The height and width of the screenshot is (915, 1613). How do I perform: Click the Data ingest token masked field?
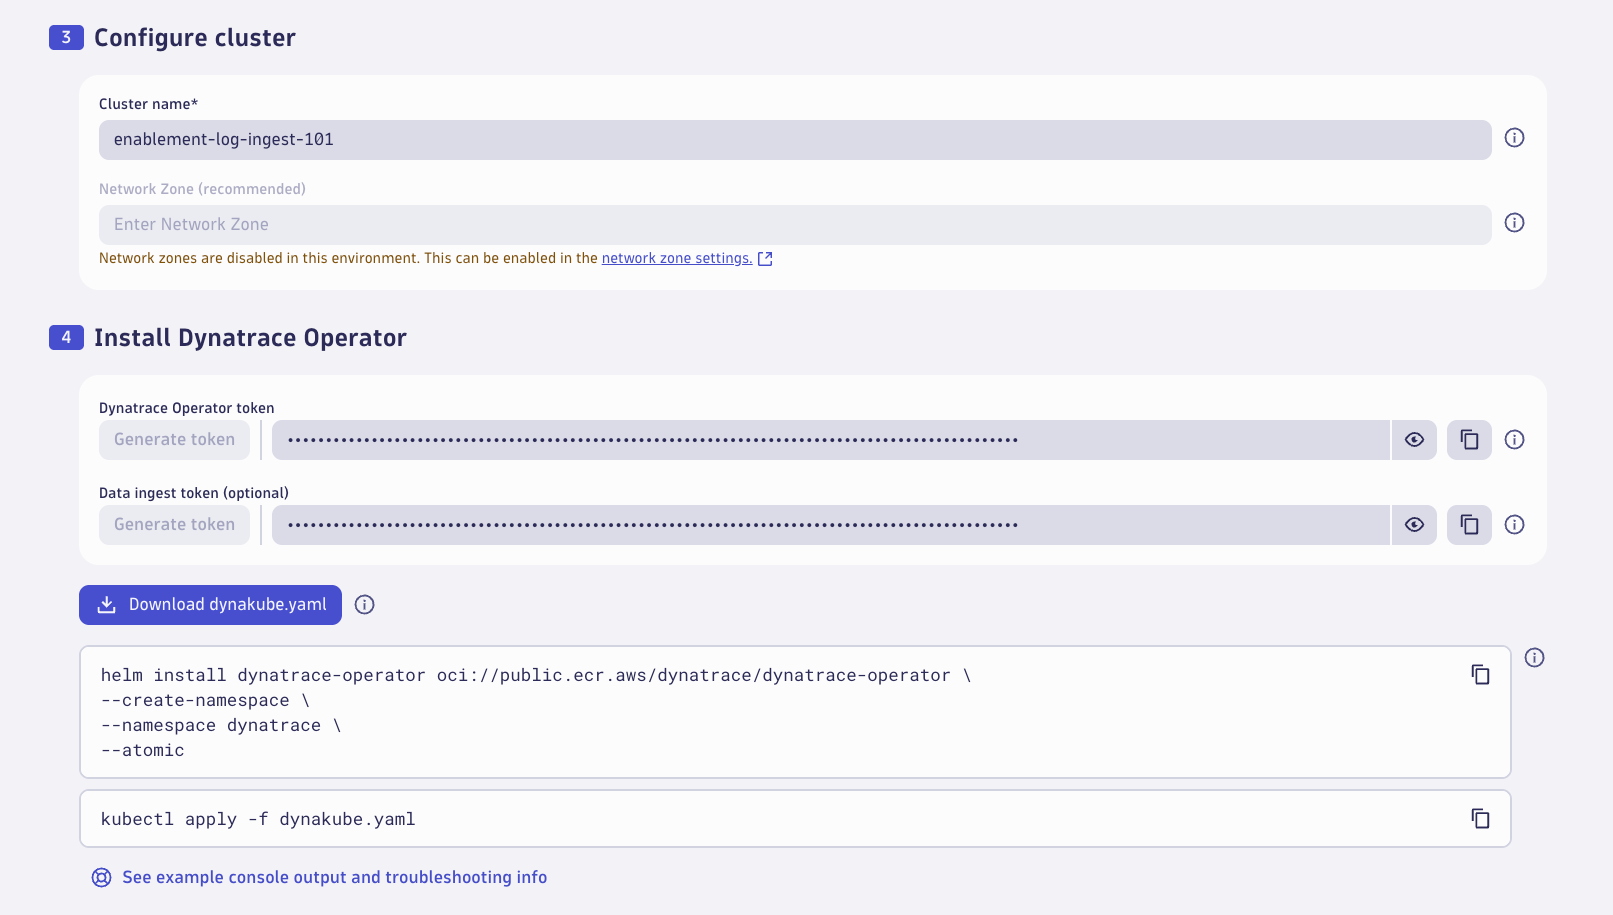click(x=831, y=525)
